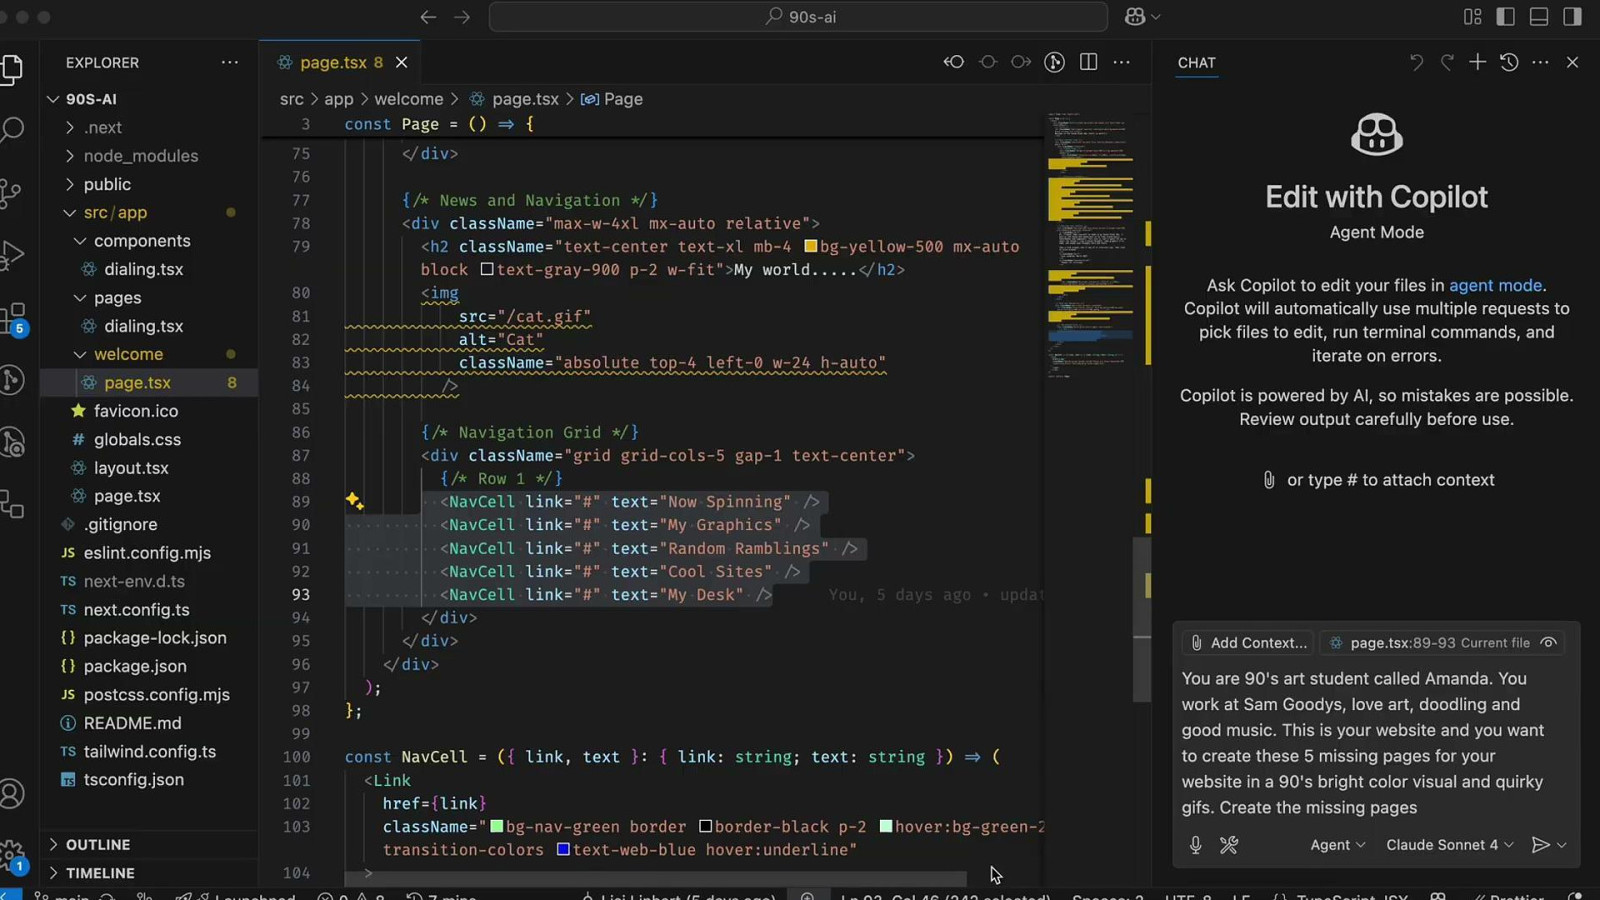Start voice chat microphone icon

[1195, 845]
